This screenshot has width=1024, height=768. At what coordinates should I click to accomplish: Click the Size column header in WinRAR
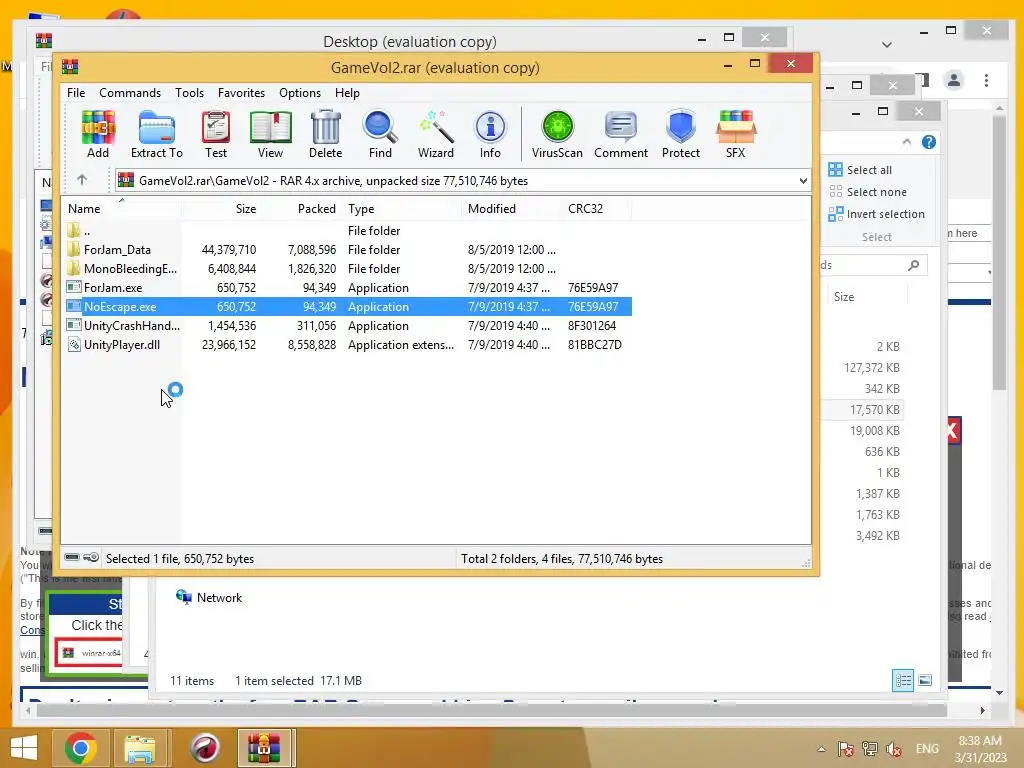(x=221, y=209)
